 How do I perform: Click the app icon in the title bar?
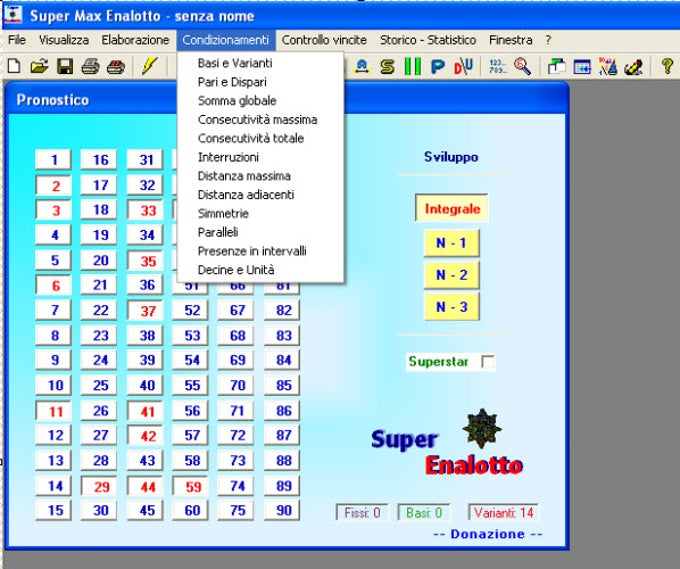13,14
